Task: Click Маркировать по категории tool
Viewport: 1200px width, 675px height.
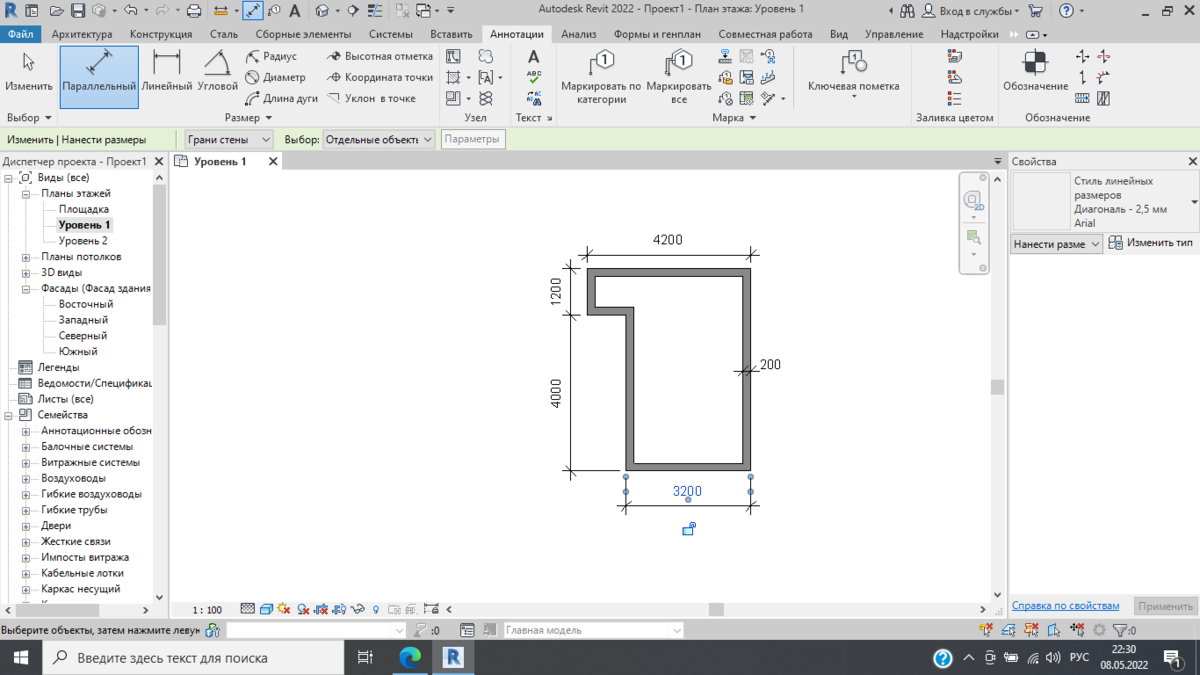Action: click(601, 78)
